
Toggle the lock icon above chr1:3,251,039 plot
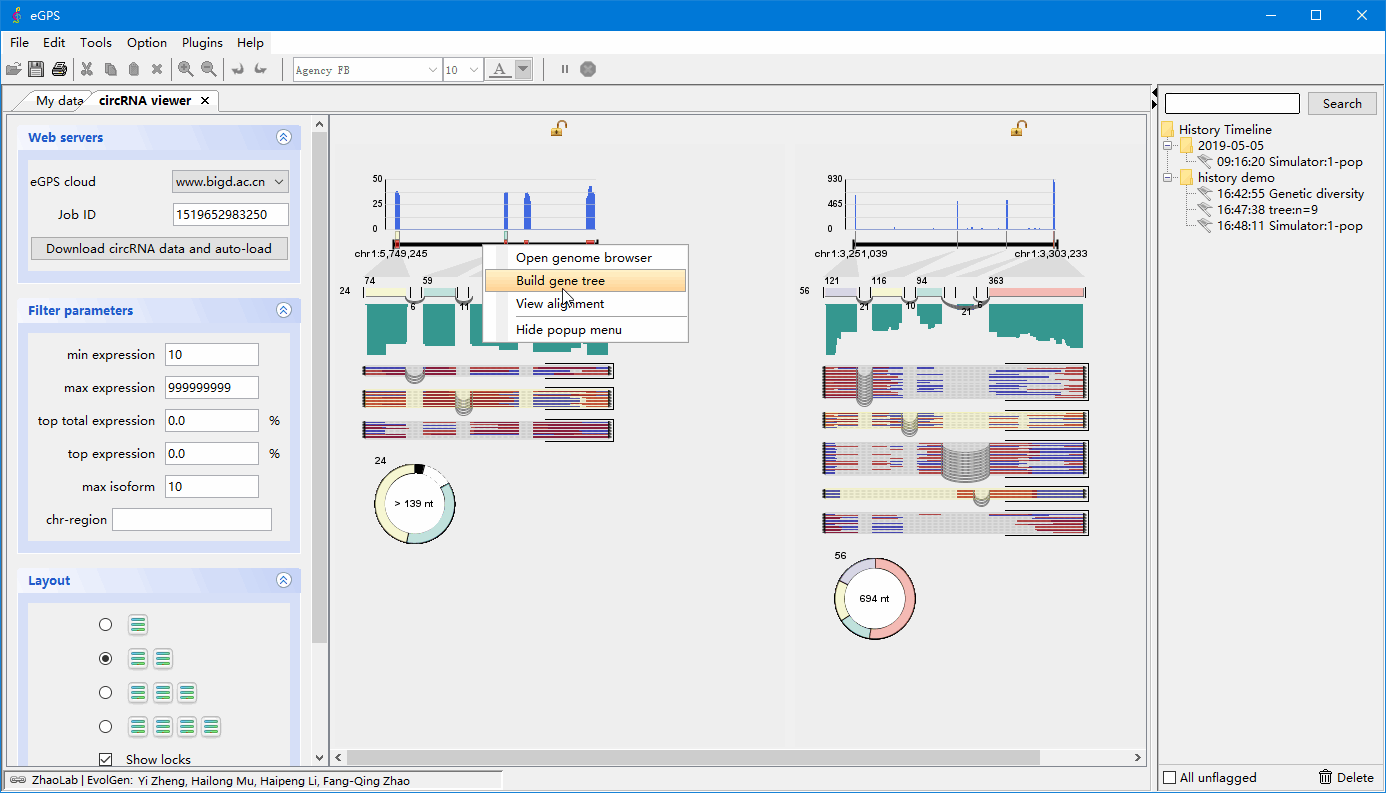[x=1018, y=127]
